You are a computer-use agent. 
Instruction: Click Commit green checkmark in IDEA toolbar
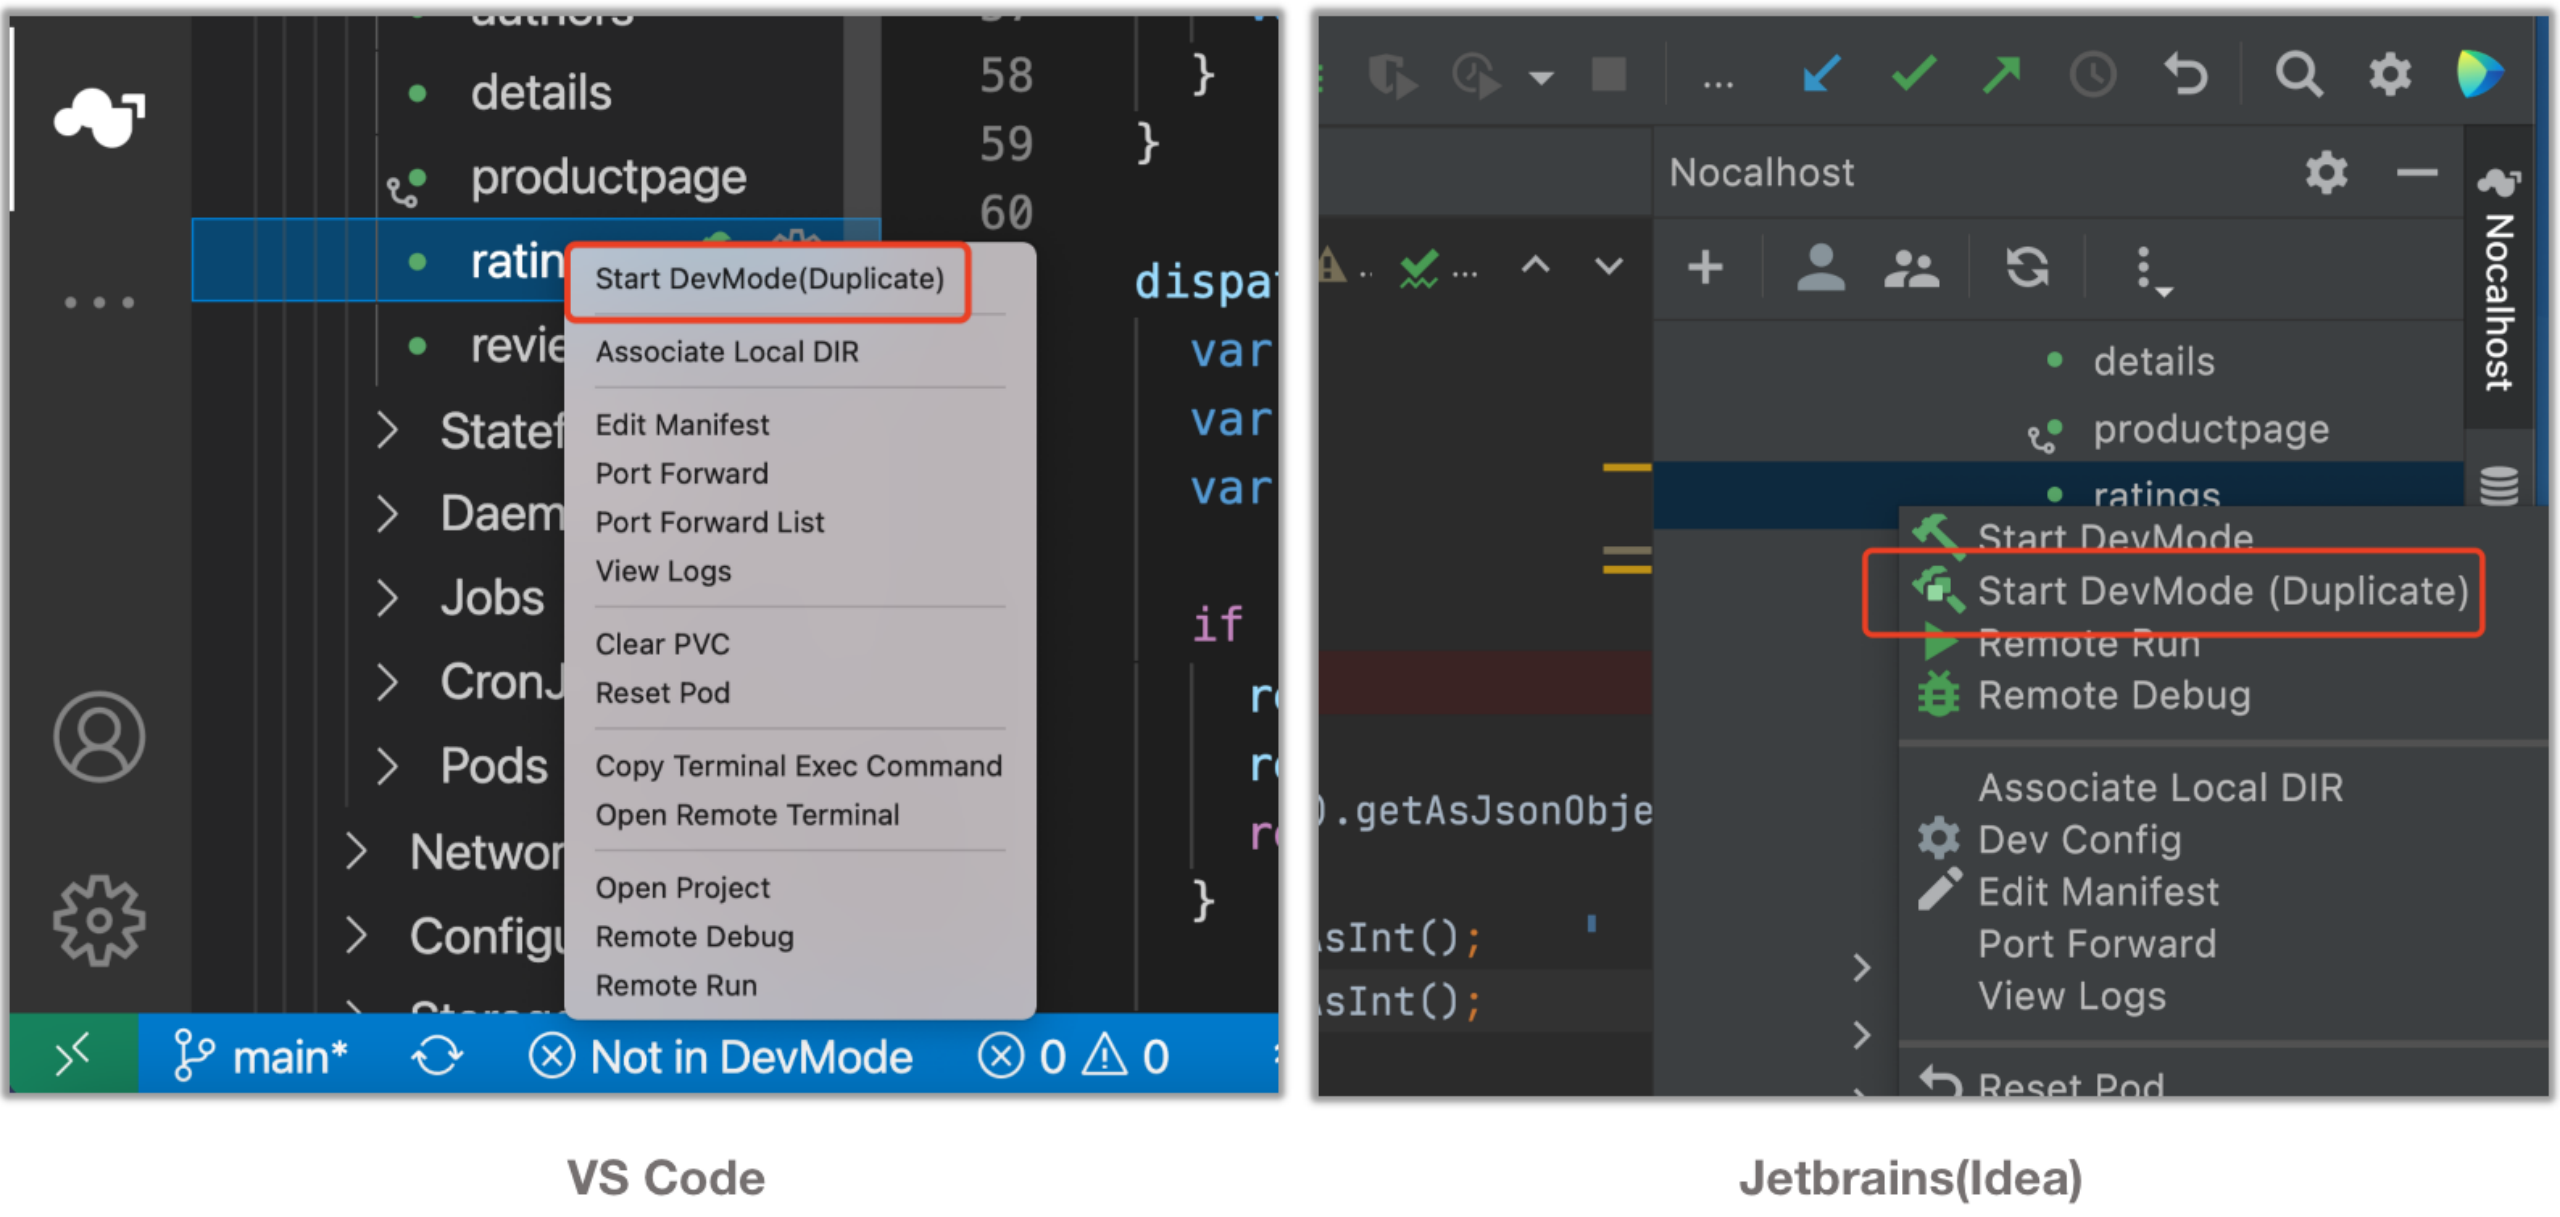point(1914,74)
